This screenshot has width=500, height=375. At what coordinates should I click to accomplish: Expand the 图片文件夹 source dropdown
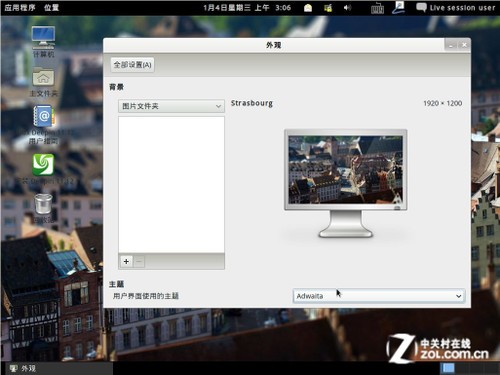(171, 106)
